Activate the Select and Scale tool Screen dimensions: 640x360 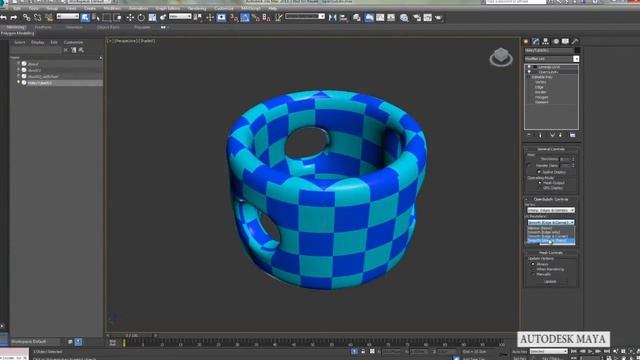click(152, 18)
